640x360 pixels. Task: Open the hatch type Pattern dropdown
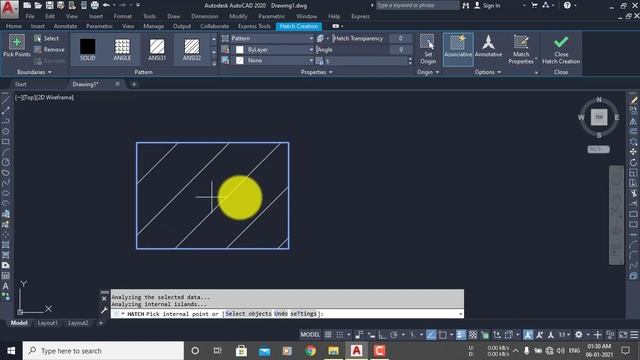click(x=272, y=38)
